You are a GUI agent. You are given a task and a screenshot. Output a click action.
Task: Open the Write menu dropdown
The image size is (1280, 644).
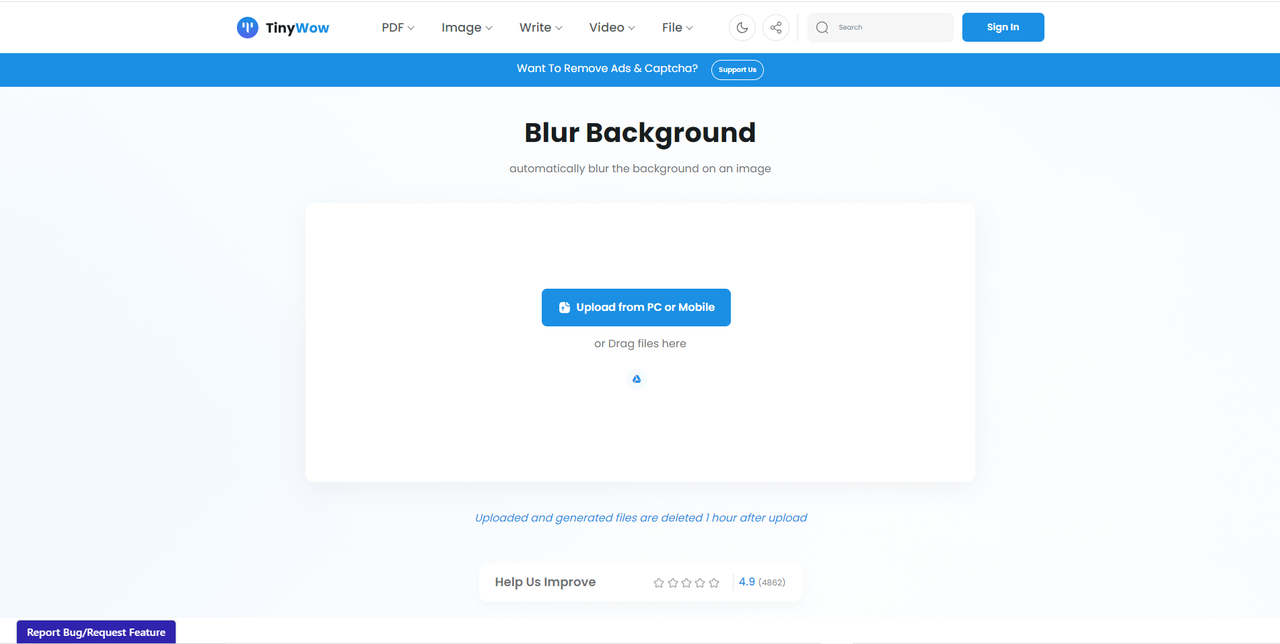pyautogui.click(x=541, y=28)
